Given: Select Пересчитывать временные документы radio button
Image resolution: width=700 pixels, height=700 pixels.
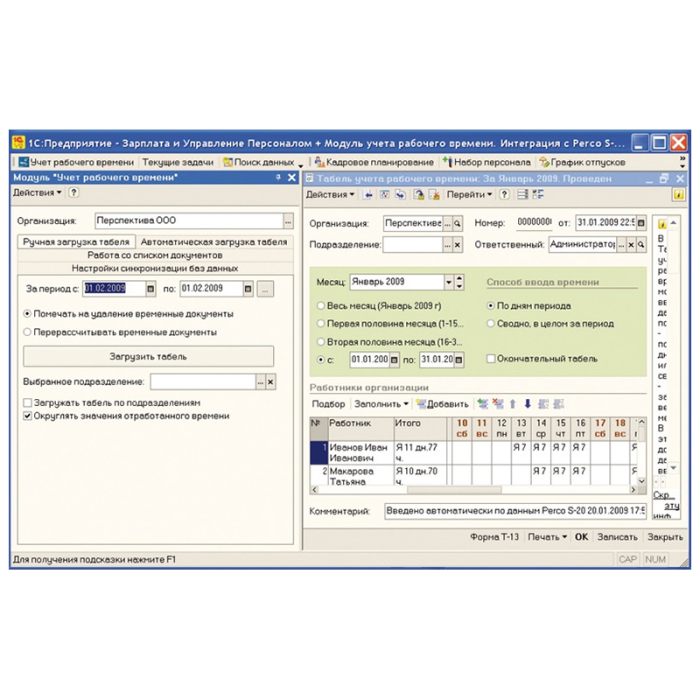Looking at the screenshot, I should click(x=27, y=332).
